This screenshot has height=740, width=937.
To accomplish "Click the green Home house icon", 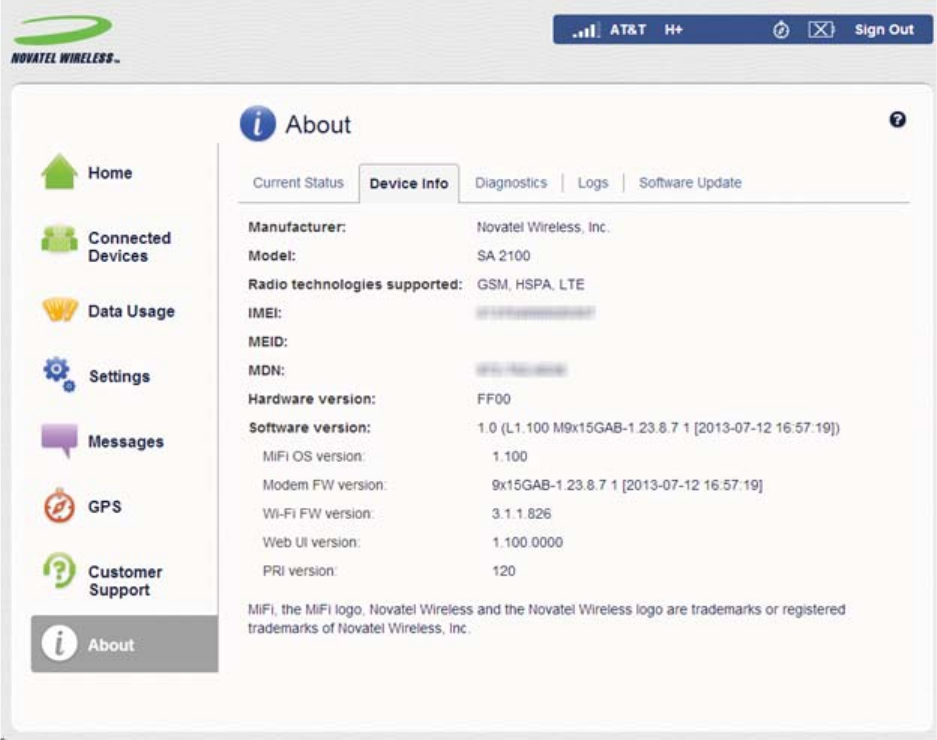I will tap(59, 172).
